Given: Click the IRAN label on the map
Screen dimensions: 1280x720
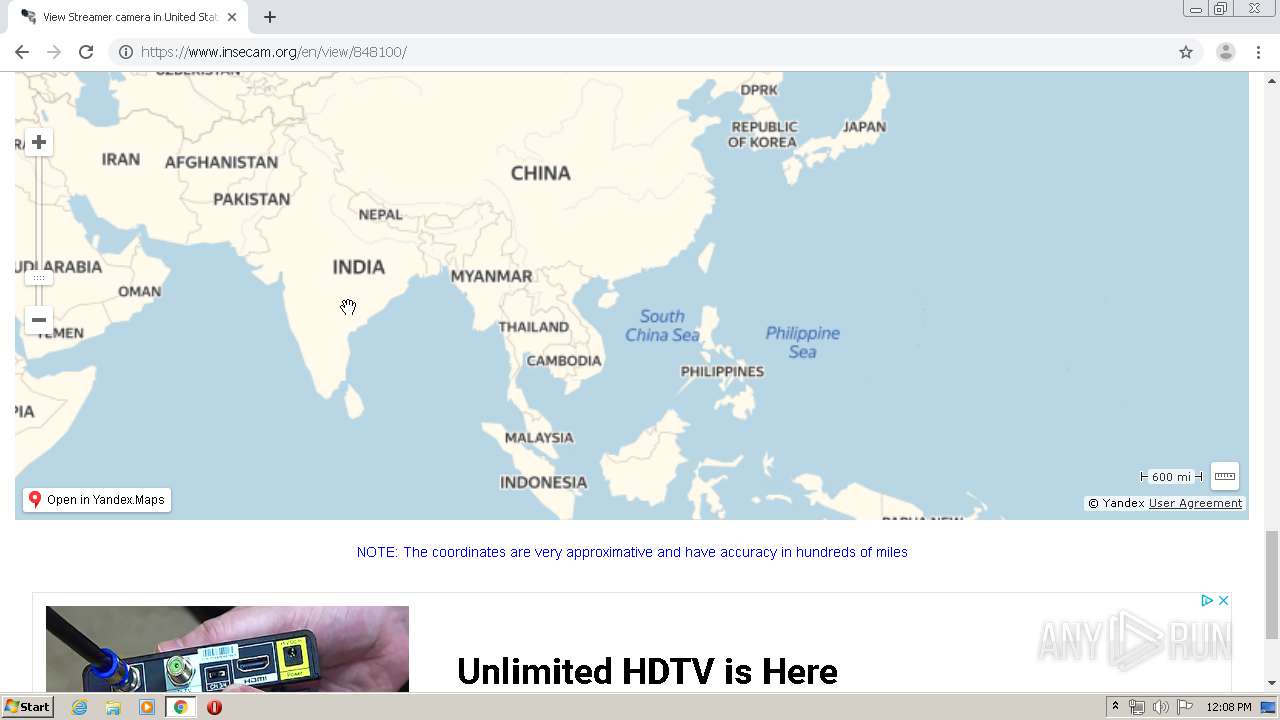Looking at the screenshot, I should [x=121, y=159].
